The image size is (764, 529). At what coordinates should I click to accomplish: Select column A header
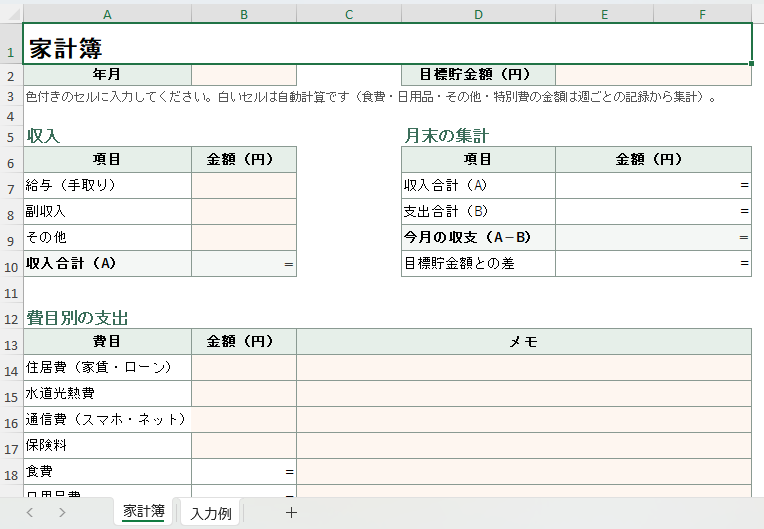tap(107, 14)
